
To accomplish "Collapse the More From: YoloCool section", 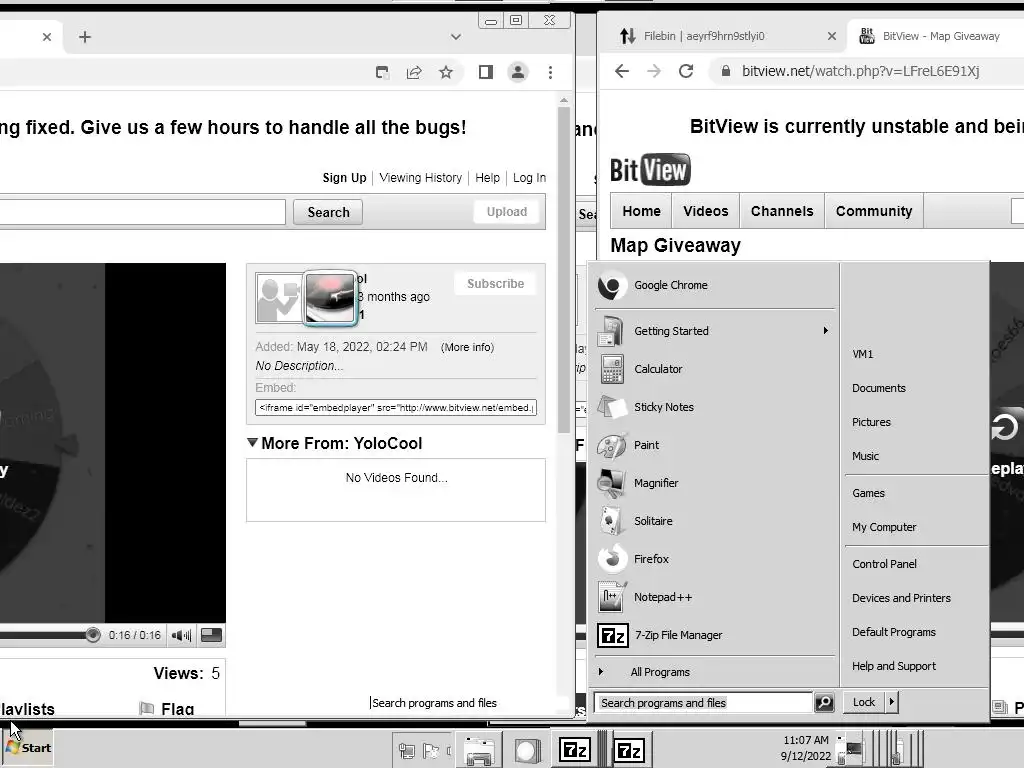I will [252, 443].
